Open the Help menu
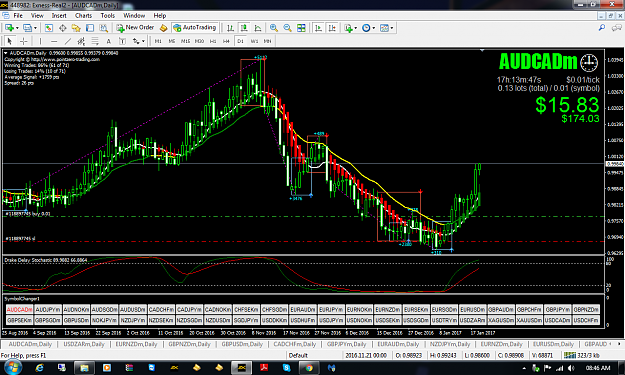Screen dimensions: 625x375 click(x=160, y=16)
